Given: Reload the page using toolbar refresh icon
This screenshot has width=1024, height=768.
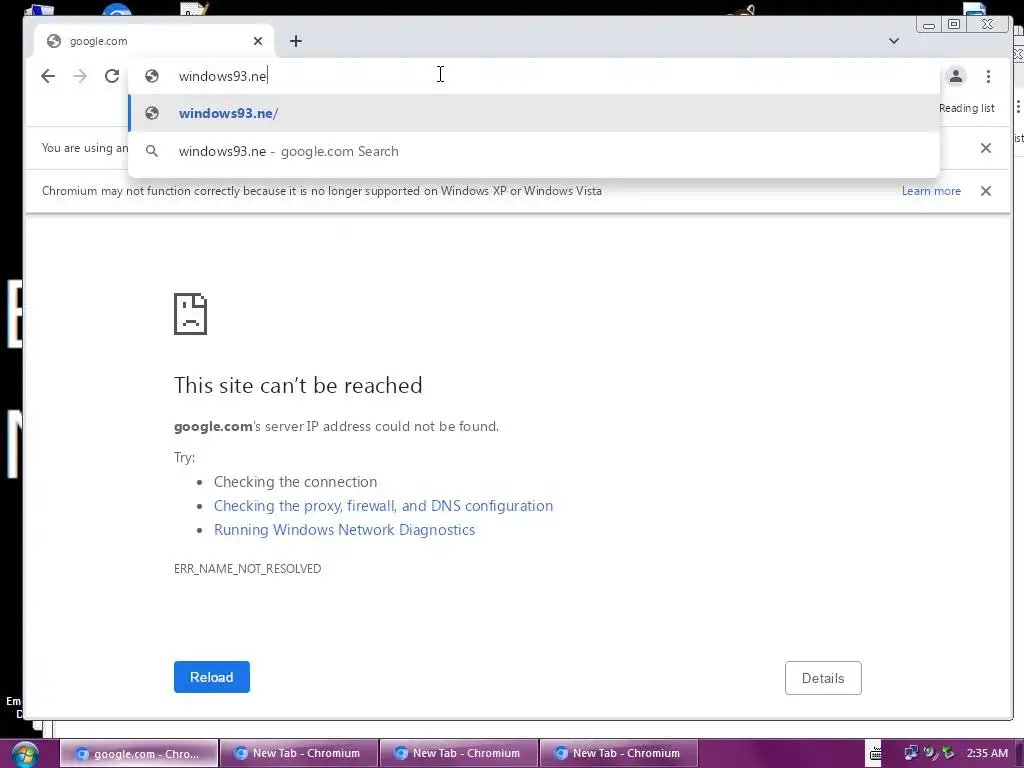Looking at the screenshot, I should pos(112,76).
